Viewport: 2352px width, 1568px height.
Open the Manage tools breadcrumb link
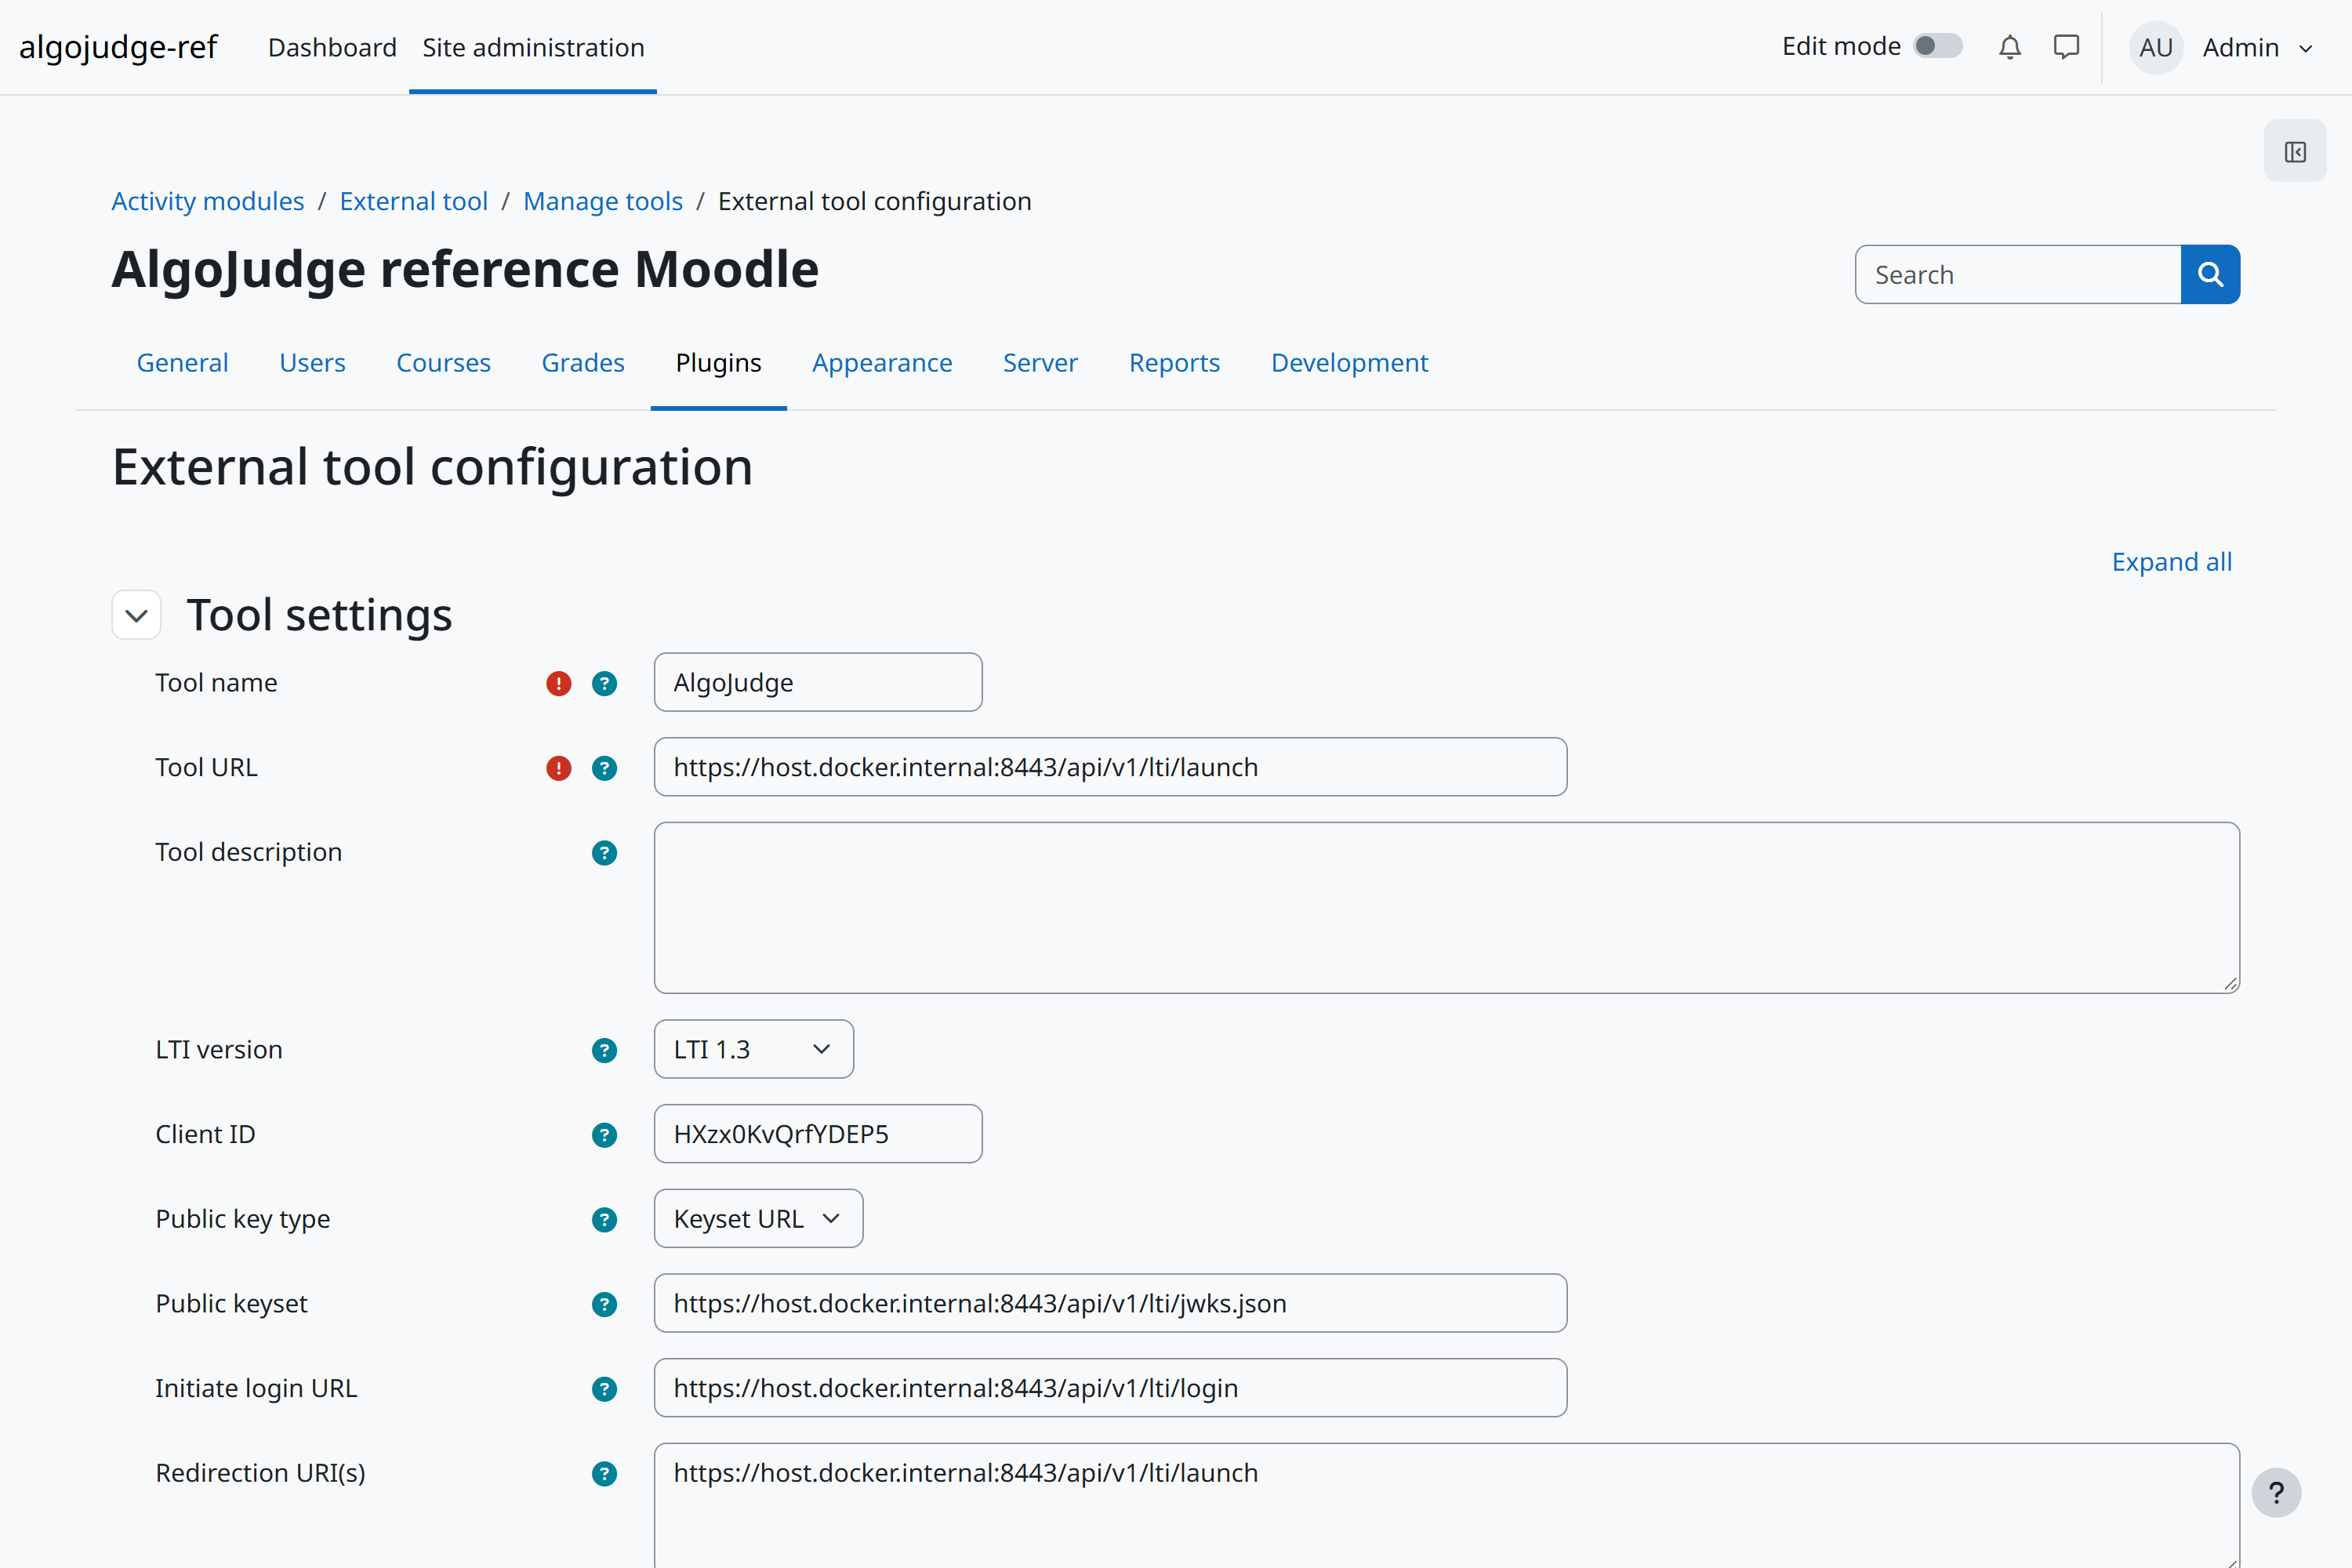[x=603, y=201]
